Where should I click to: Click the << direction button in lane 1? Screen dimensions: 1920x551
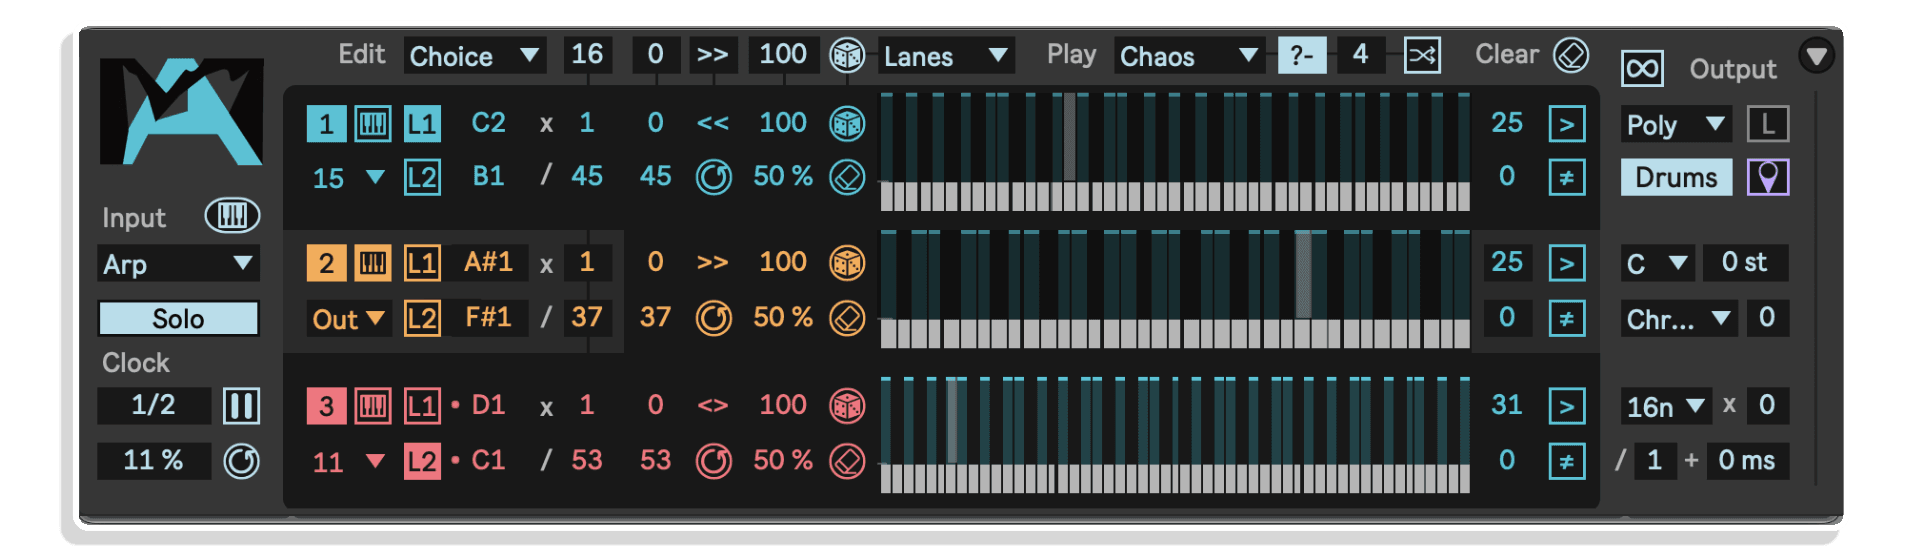[x=712, y=123]
